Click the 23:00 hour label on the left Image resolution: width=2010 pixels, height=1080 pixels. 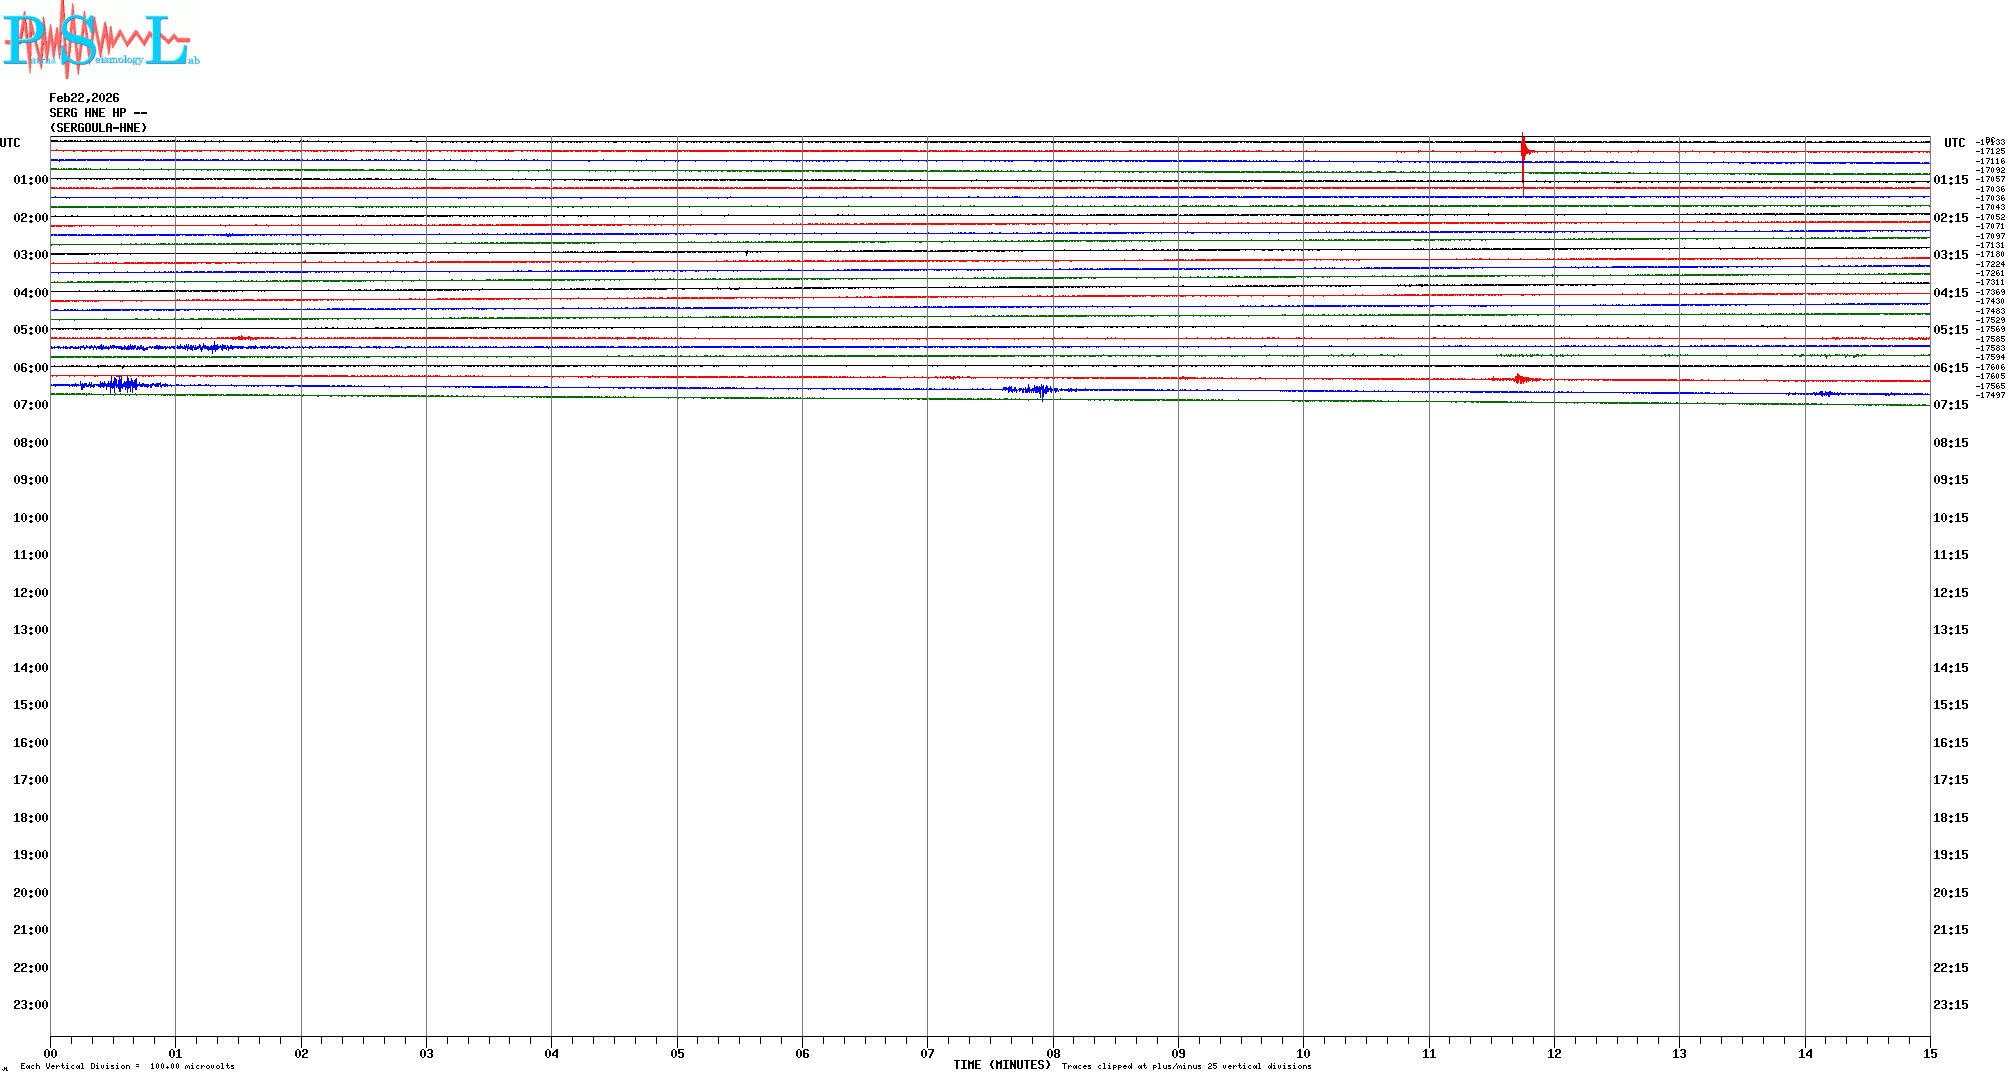tap(30, 1005)
